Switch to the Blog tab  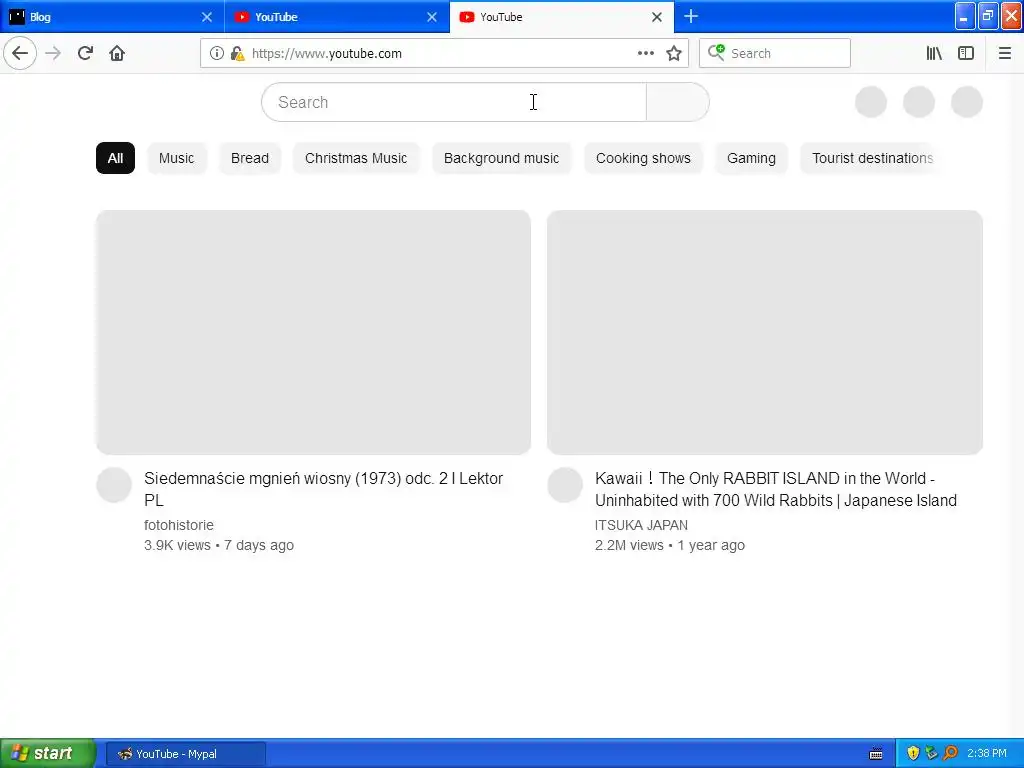[112, 17]
